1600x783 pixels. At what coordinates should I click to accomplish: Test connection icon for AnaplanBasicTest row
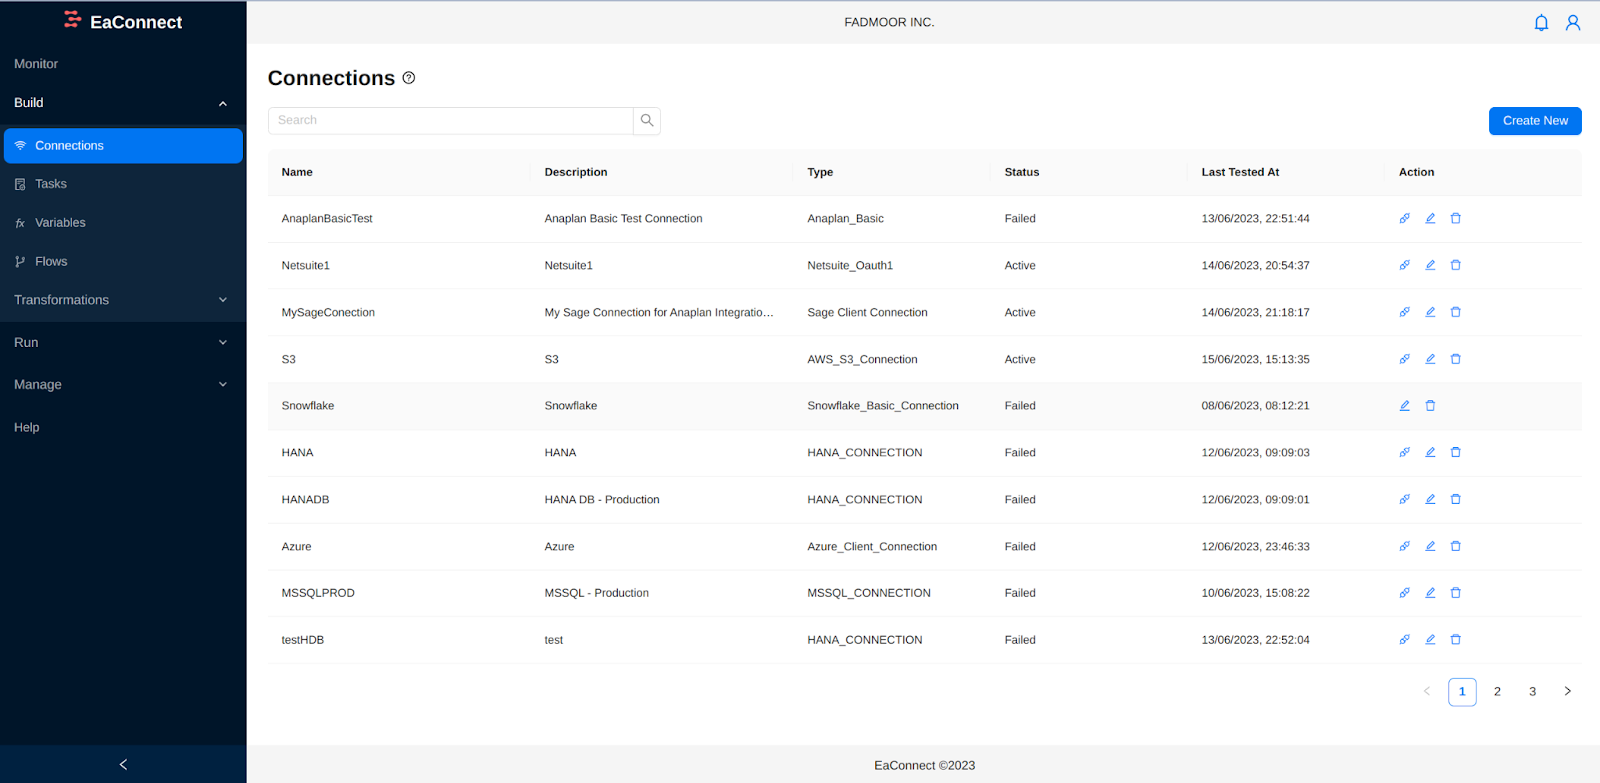click(1404, 218)
